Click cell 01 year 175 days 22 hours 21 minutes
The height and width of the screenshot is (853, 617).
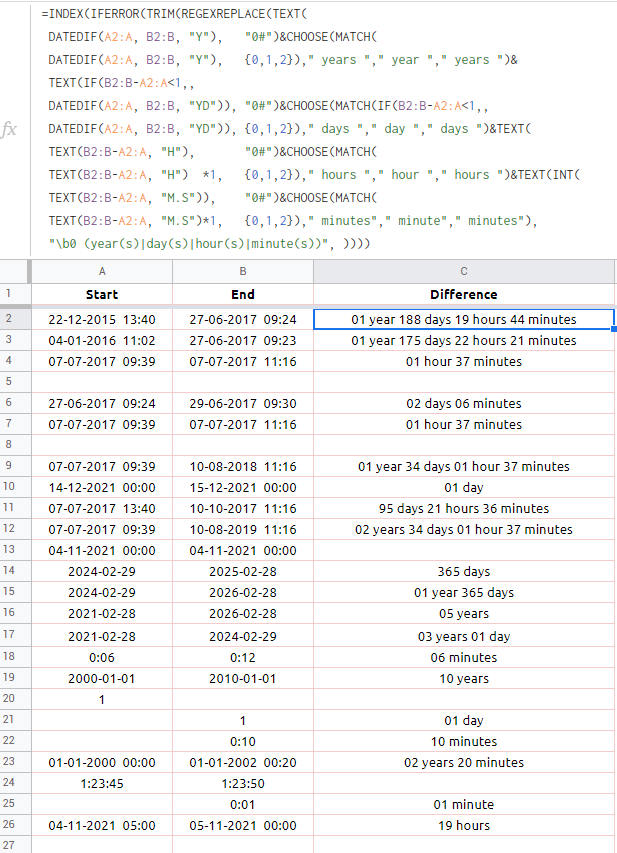464,341
